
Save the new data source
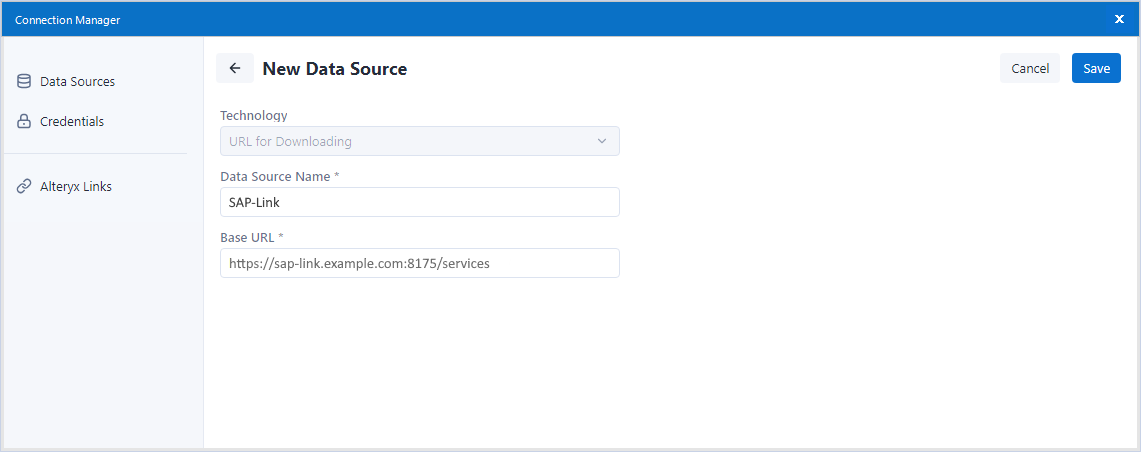pyautogui.click(x=1096, y=68)
